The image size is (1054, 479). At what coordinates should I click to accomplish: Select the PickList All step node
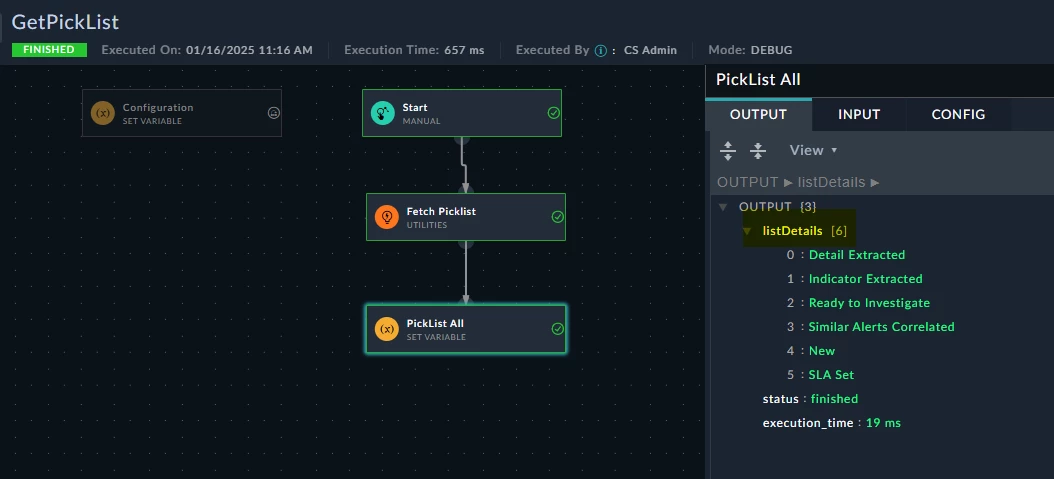(x=466, y=329)
